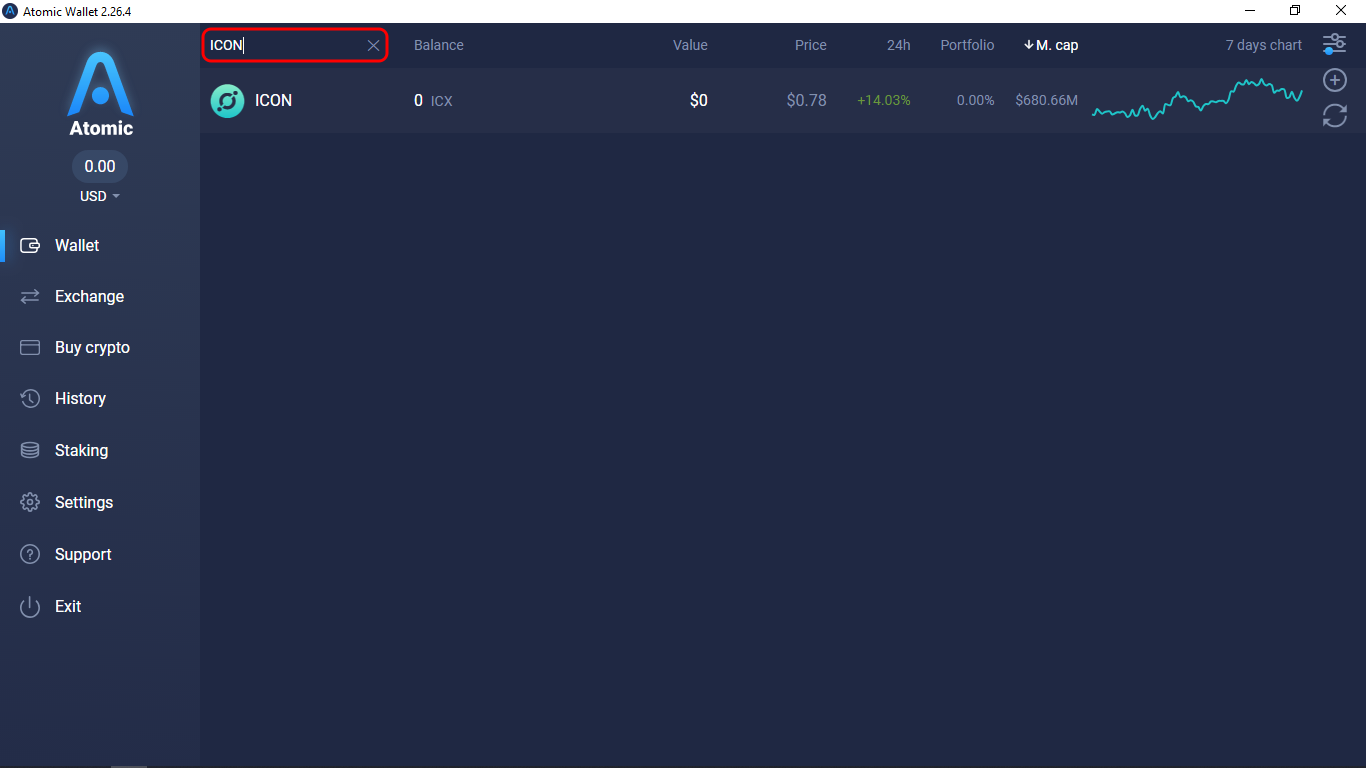The image size is (1366, 768).
Task: Sort by Value column header
Action: tap(690, 45)
